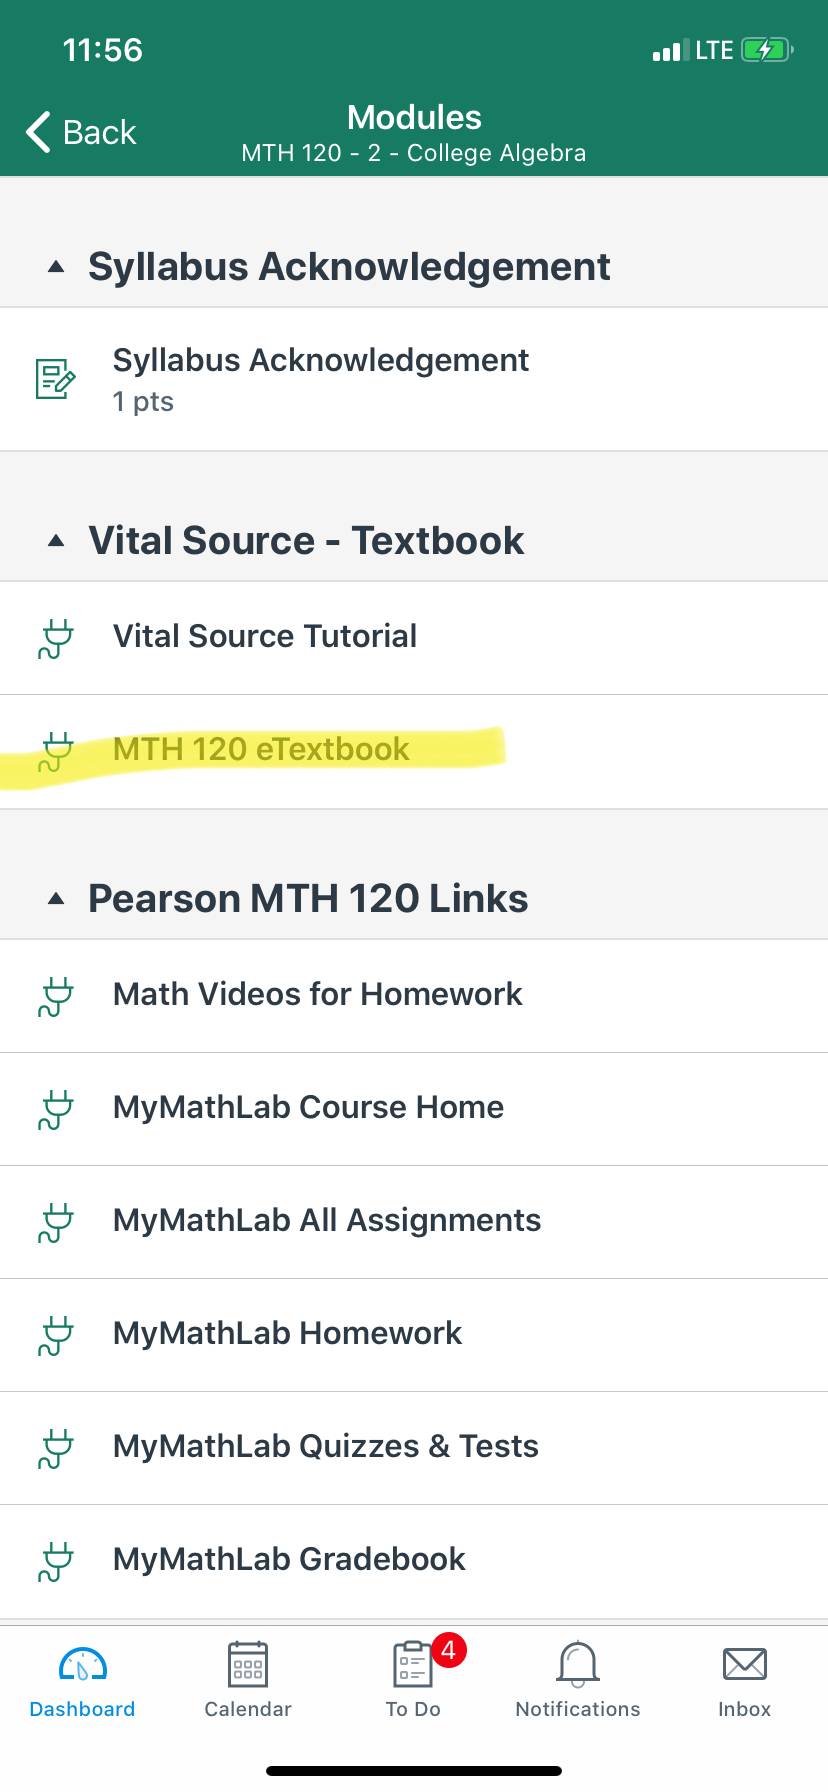Screen dimensions: 828x1792
Task: Collapse the Pearson MTH 120 Links module
Action: (x=56, y=899)
